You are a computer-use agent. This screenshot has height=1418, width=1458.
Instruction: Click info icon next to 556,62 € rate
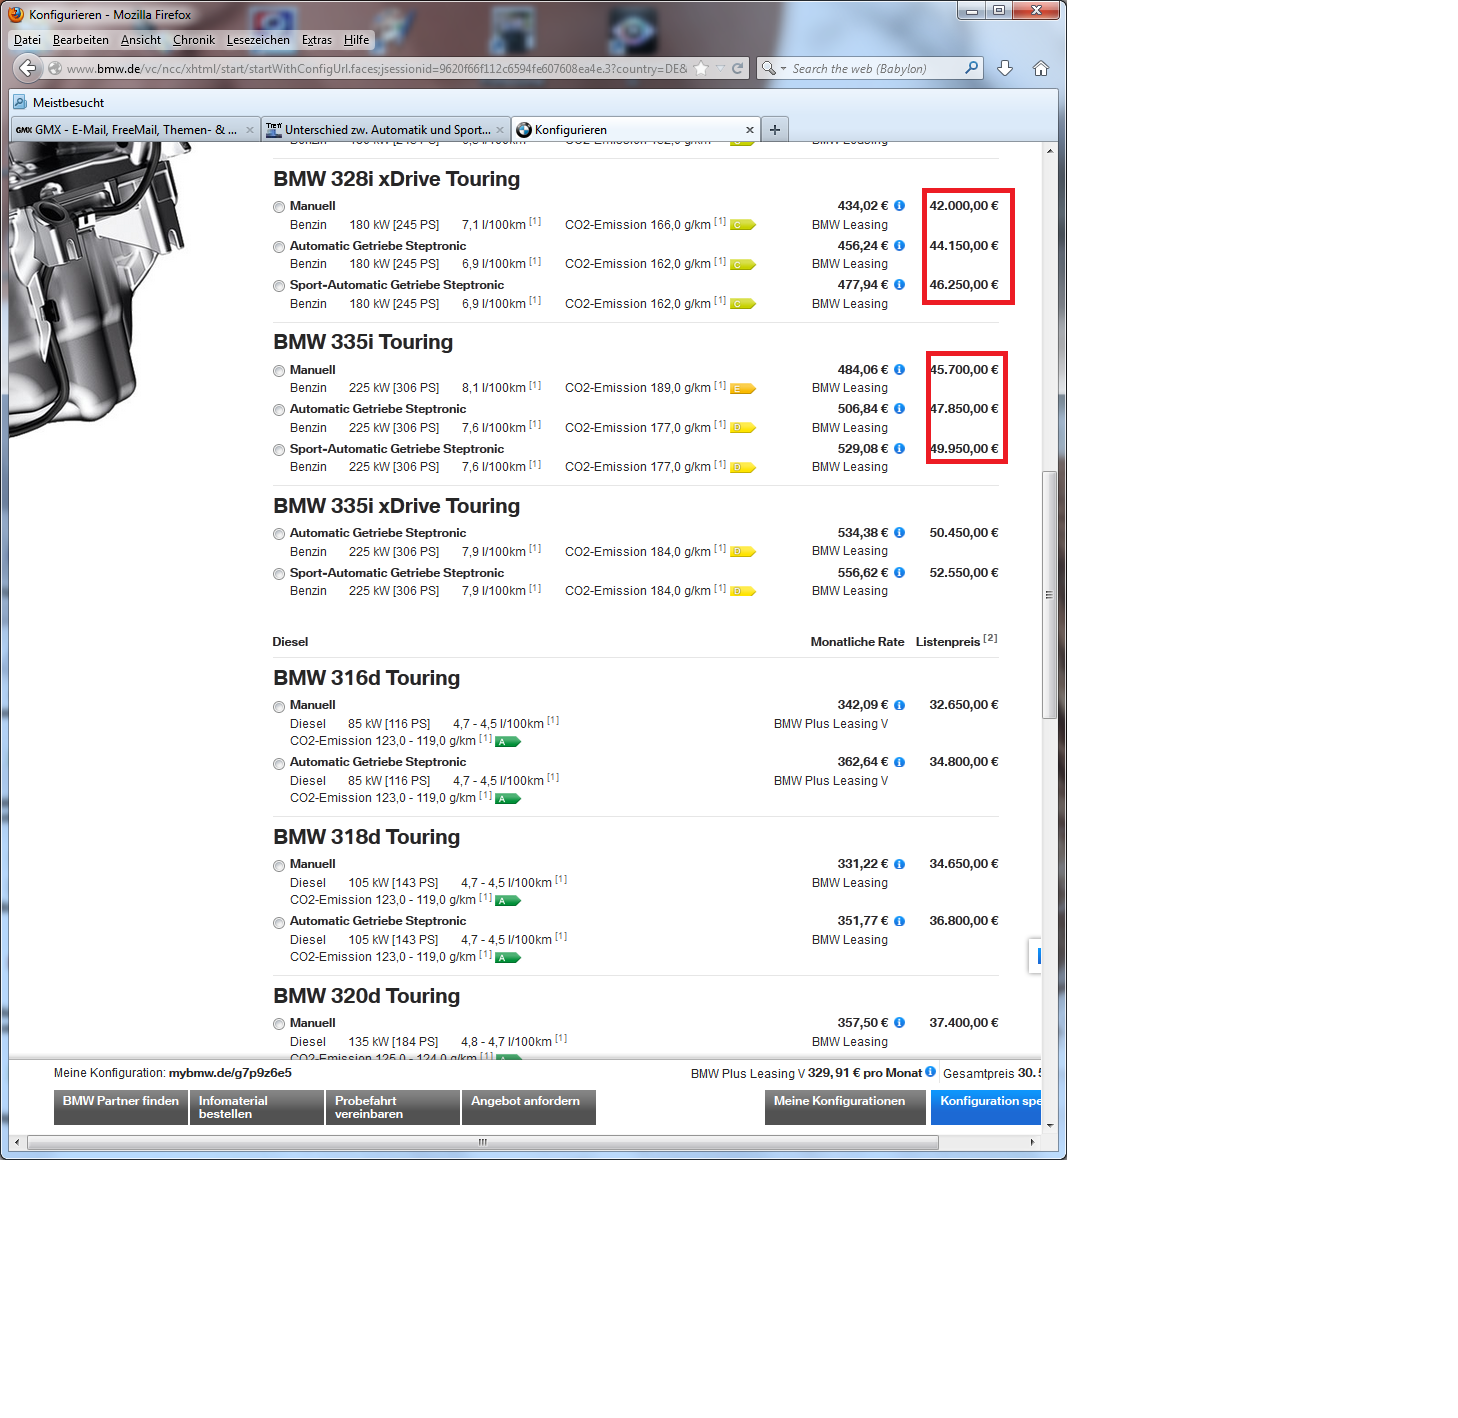[899, 573]
